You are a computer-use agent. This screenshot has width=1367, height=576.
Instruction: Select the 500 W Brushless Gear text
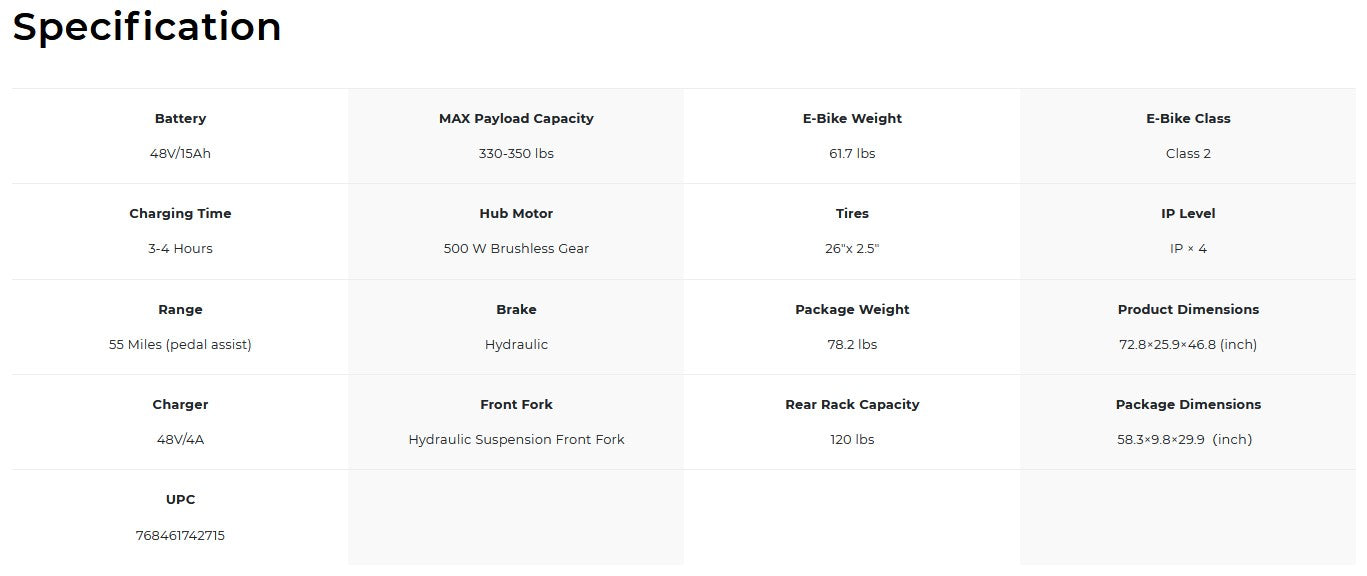pyautogui.click(x=516, y=248)
